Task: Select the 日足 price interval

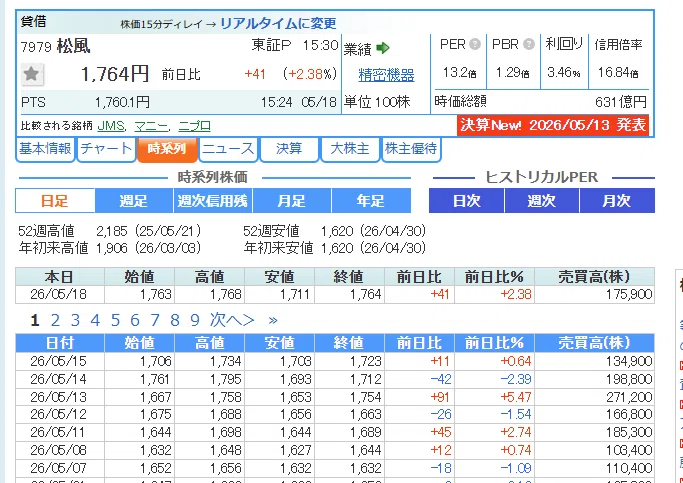Action: 55,201
